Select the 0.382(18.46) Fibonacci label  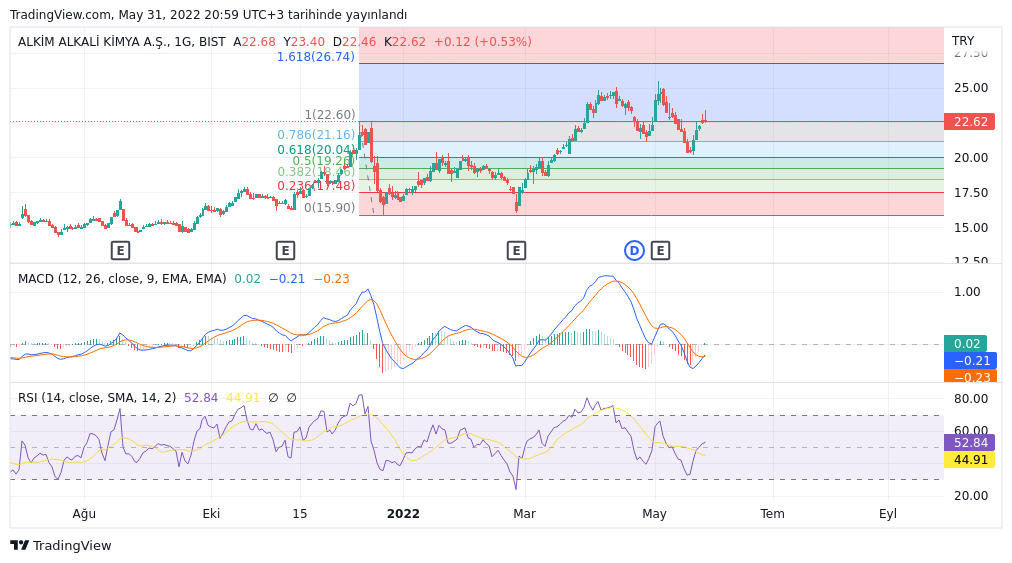click(316, 172)
